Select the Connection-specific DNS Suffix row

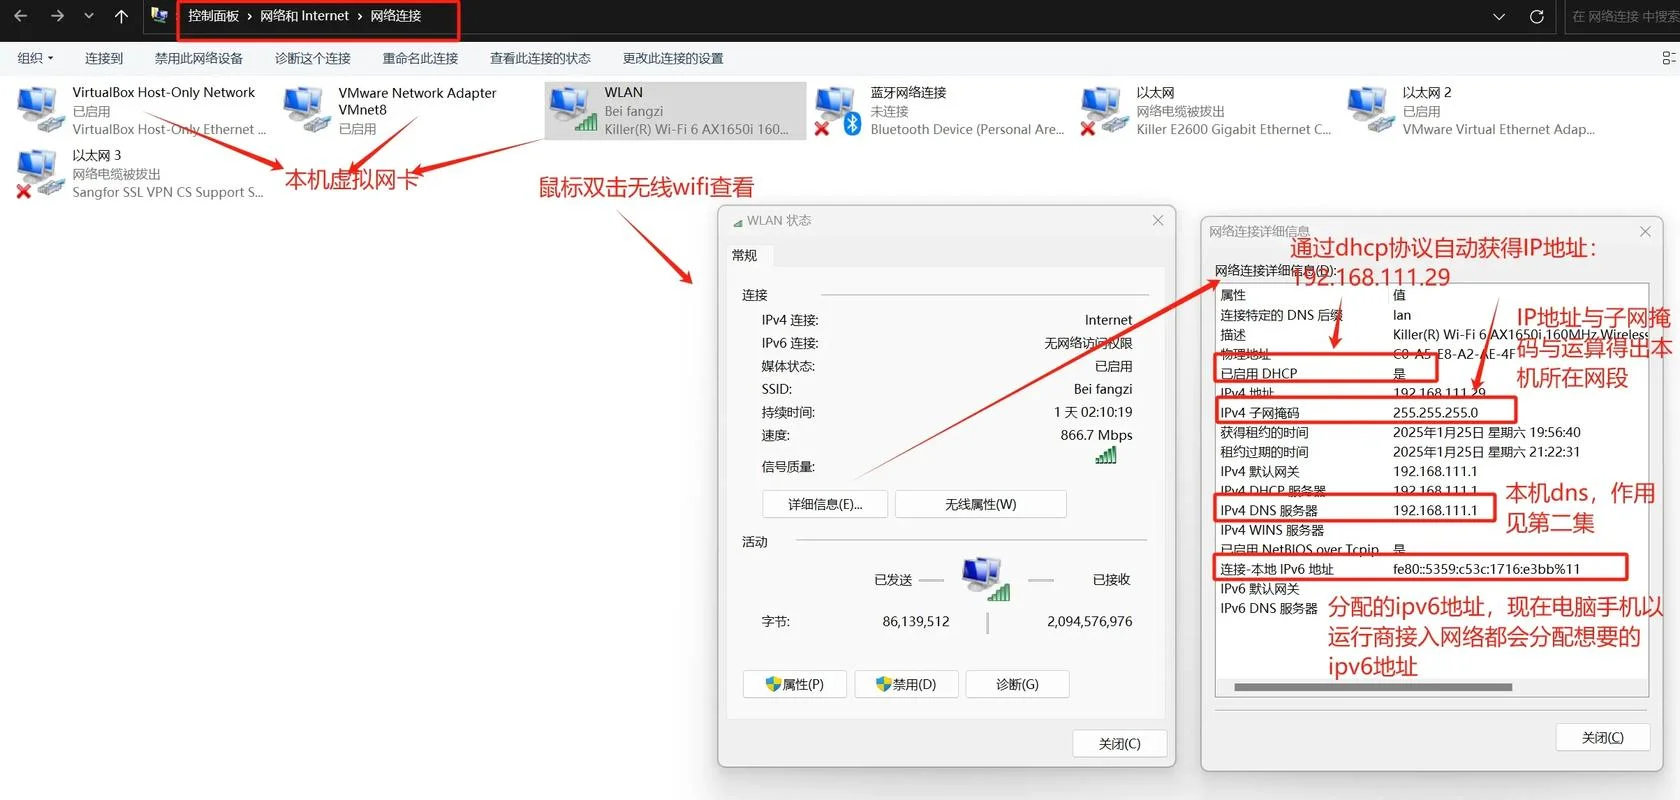tap(1432, 315)
